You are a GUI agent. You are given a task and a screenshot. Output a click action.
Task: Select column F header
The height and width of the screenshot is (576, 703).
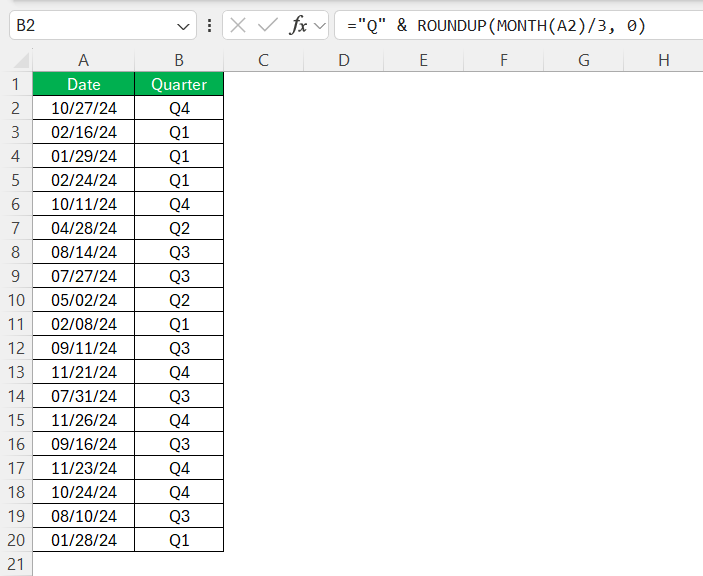504,60
